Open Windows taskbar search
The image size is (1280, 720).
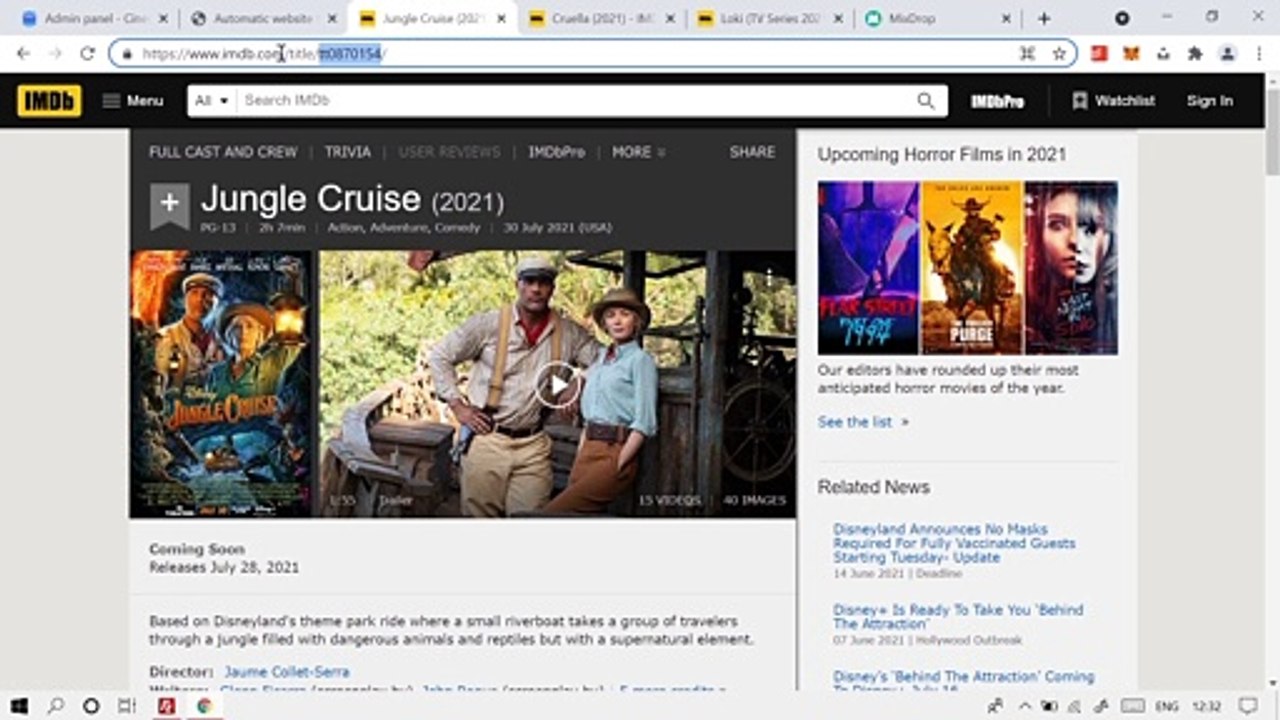(56, 706)
